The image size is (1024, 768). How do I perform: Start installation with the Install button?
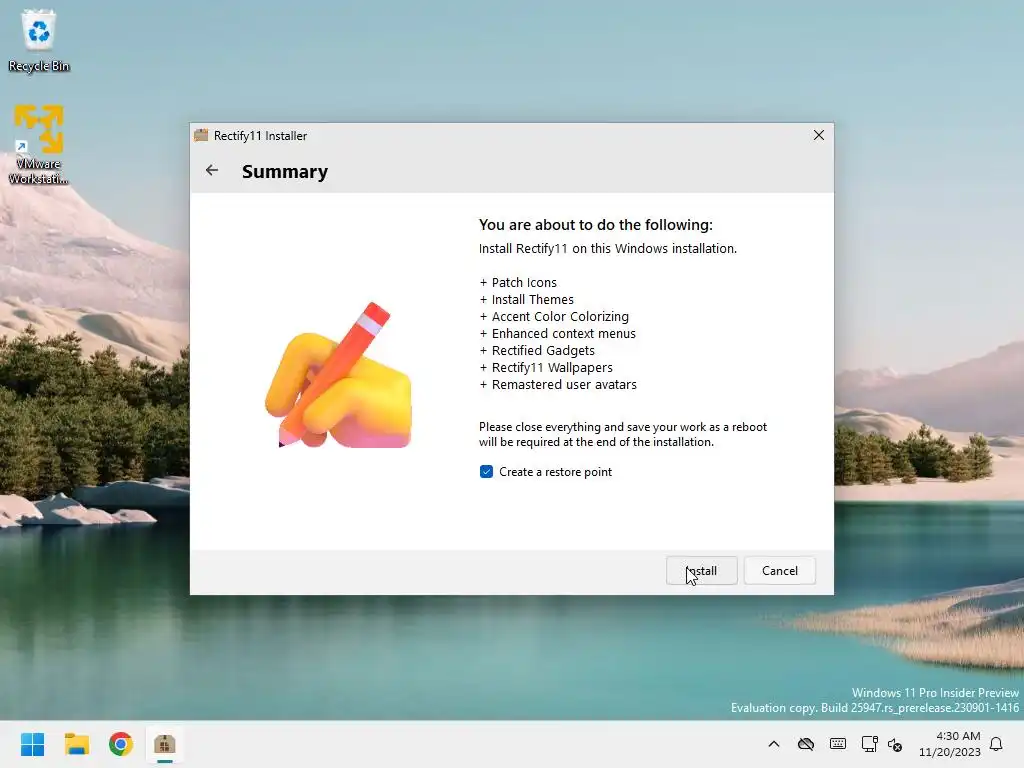tap(701, 571)
